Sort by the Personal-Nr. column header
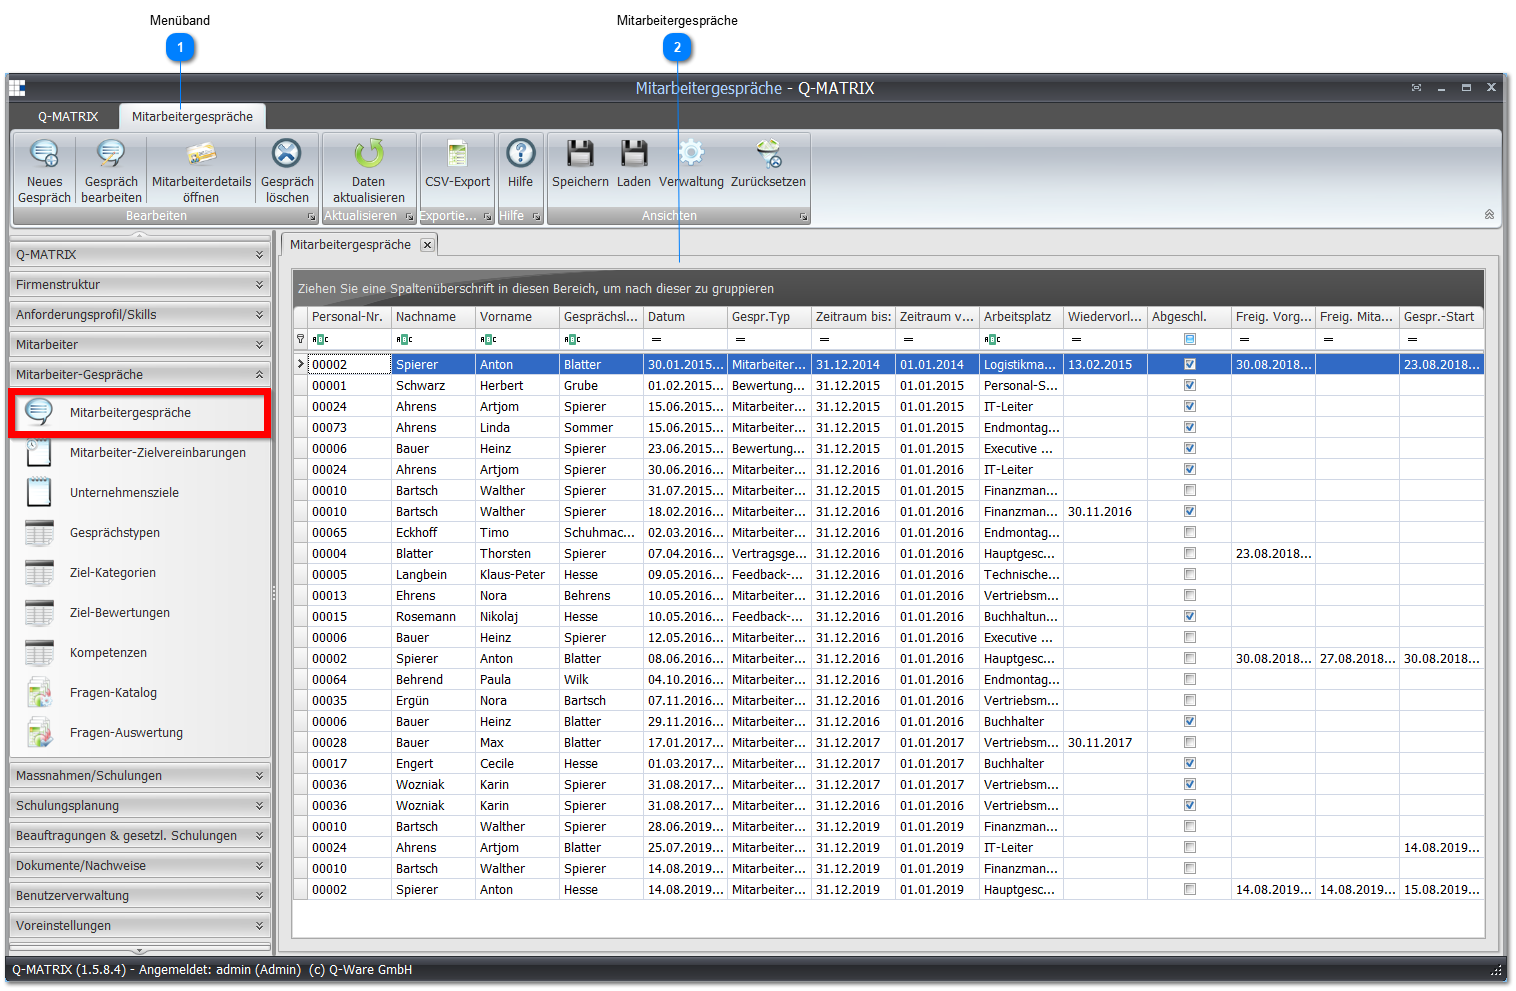 click(349, 317)
